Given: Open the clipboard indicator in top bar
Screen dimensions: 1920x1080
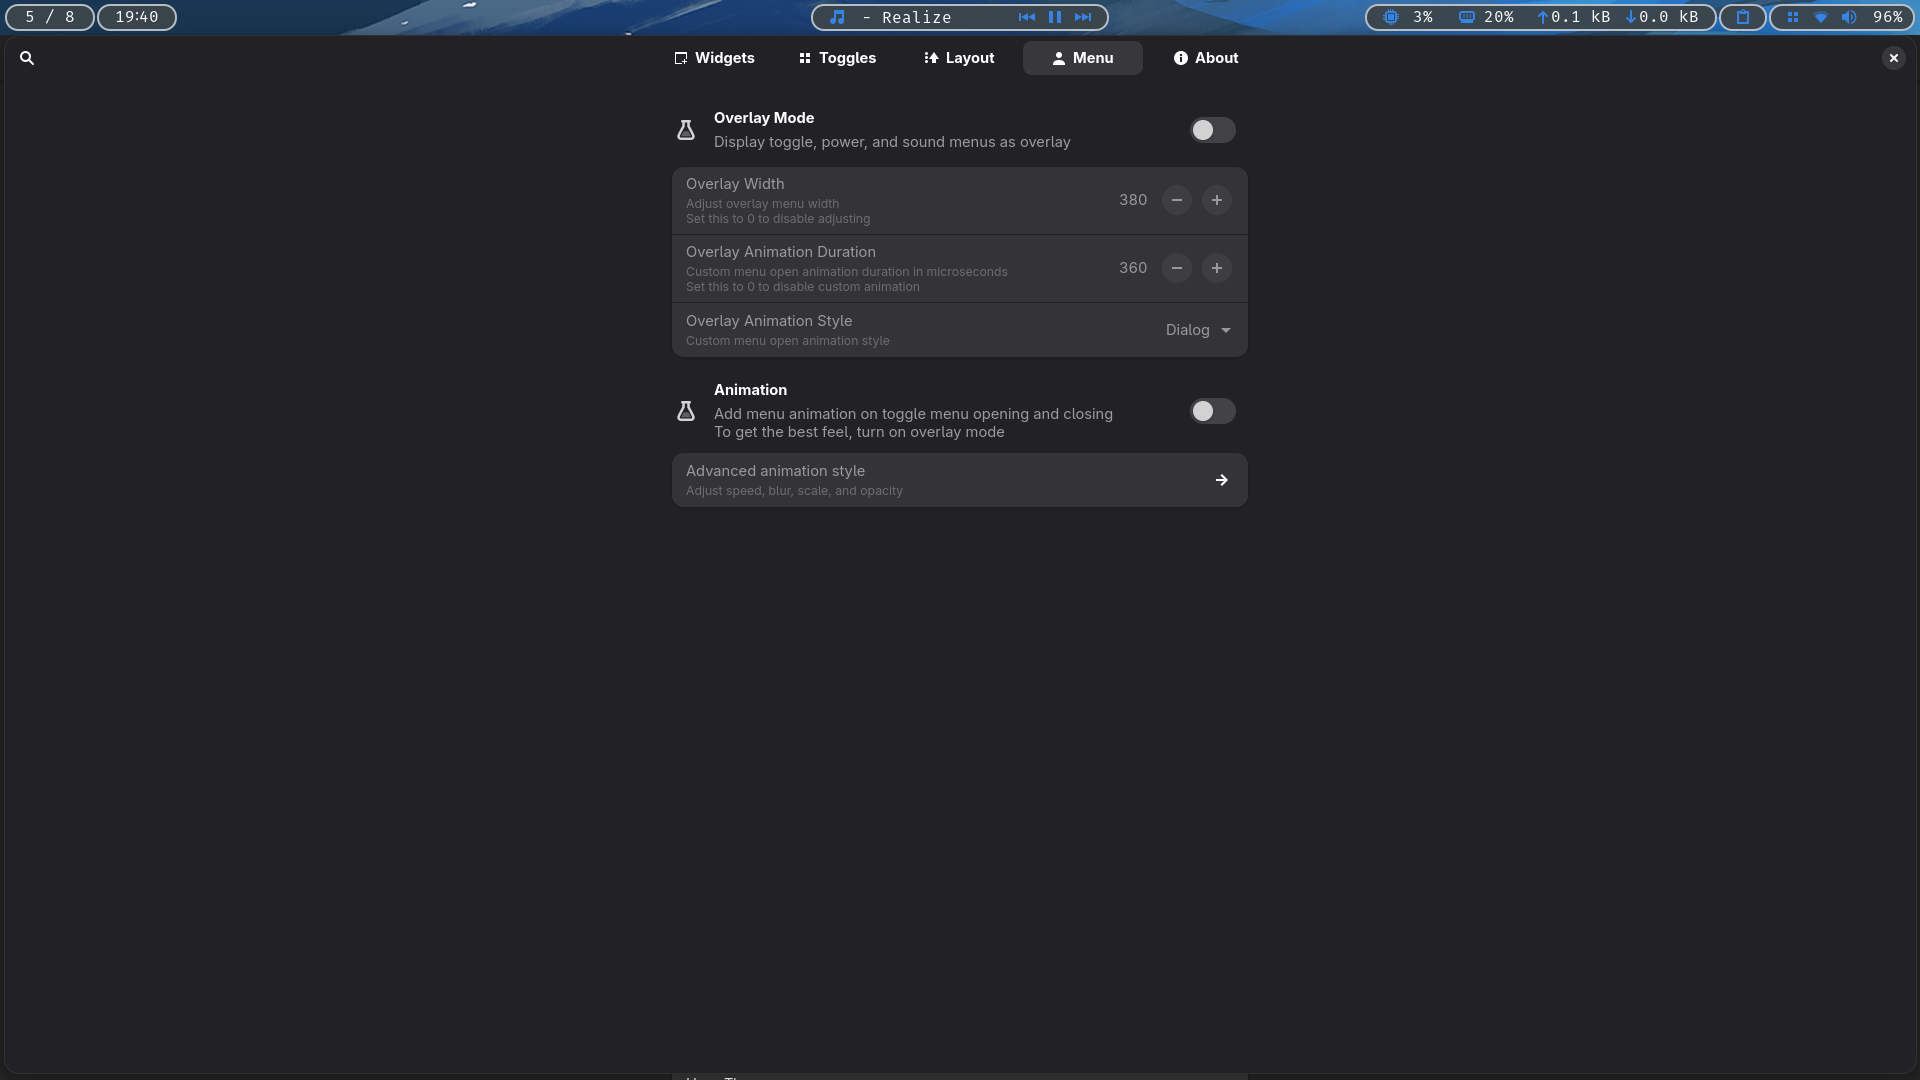Looking at the screenshot, I should (x=1743, y=17).
